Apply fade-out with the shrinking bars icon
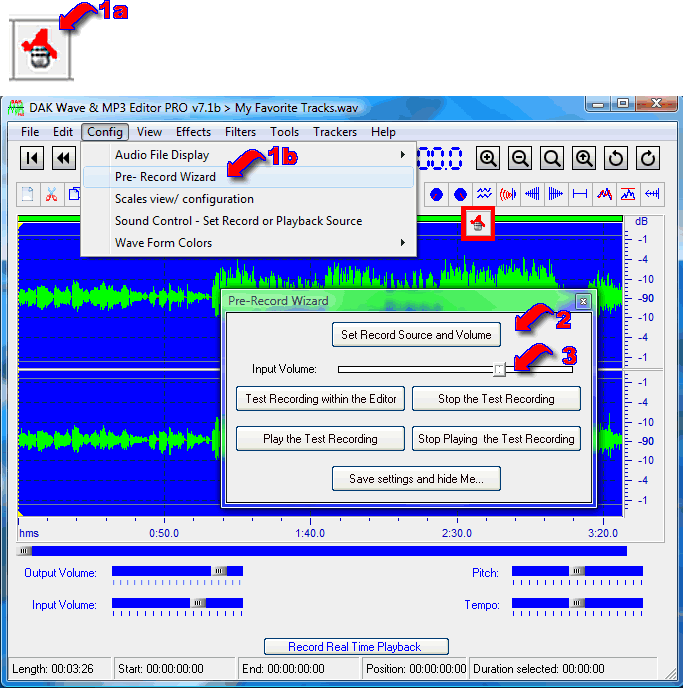Screen dimensions: 683x688 pos(556,194)
